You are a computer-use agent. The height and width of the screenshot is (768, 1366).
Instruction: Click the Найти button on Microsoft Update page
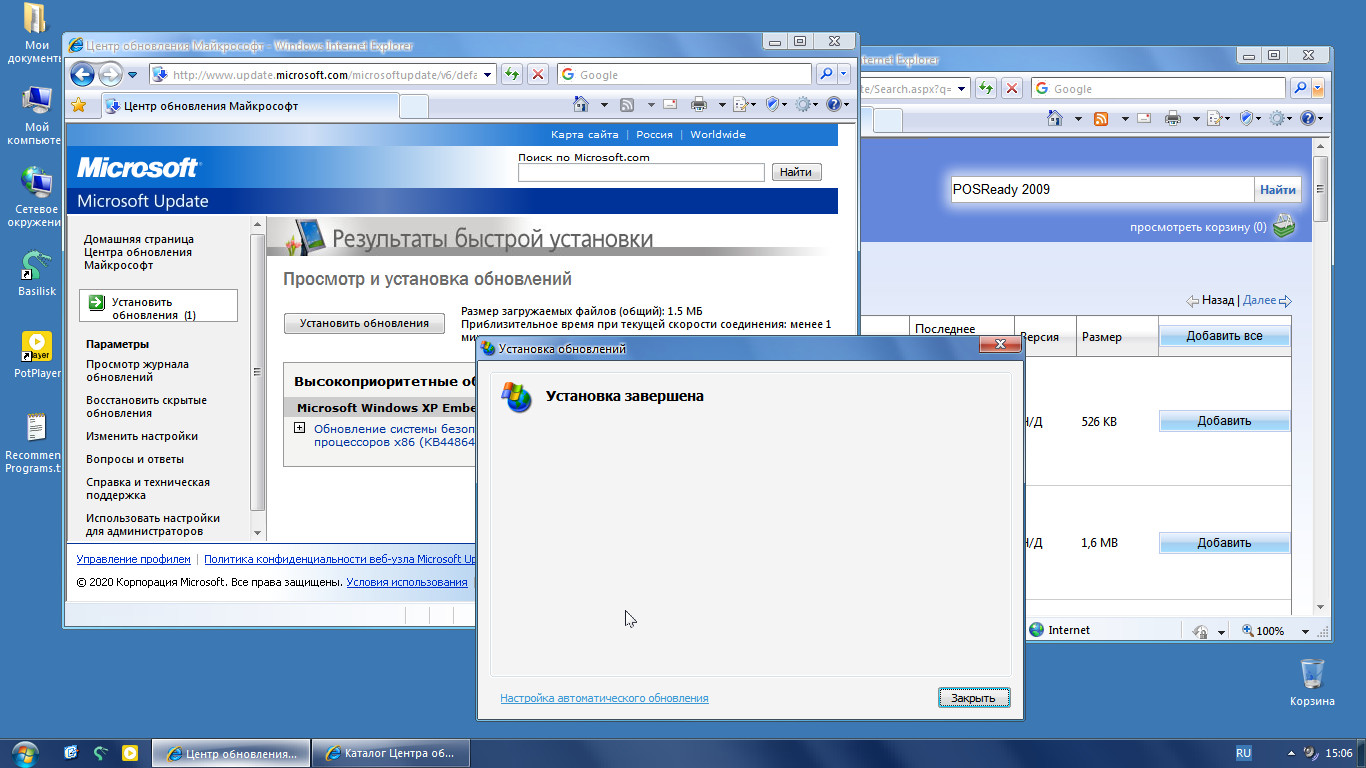pyautogui.click(x=796, y=172)
